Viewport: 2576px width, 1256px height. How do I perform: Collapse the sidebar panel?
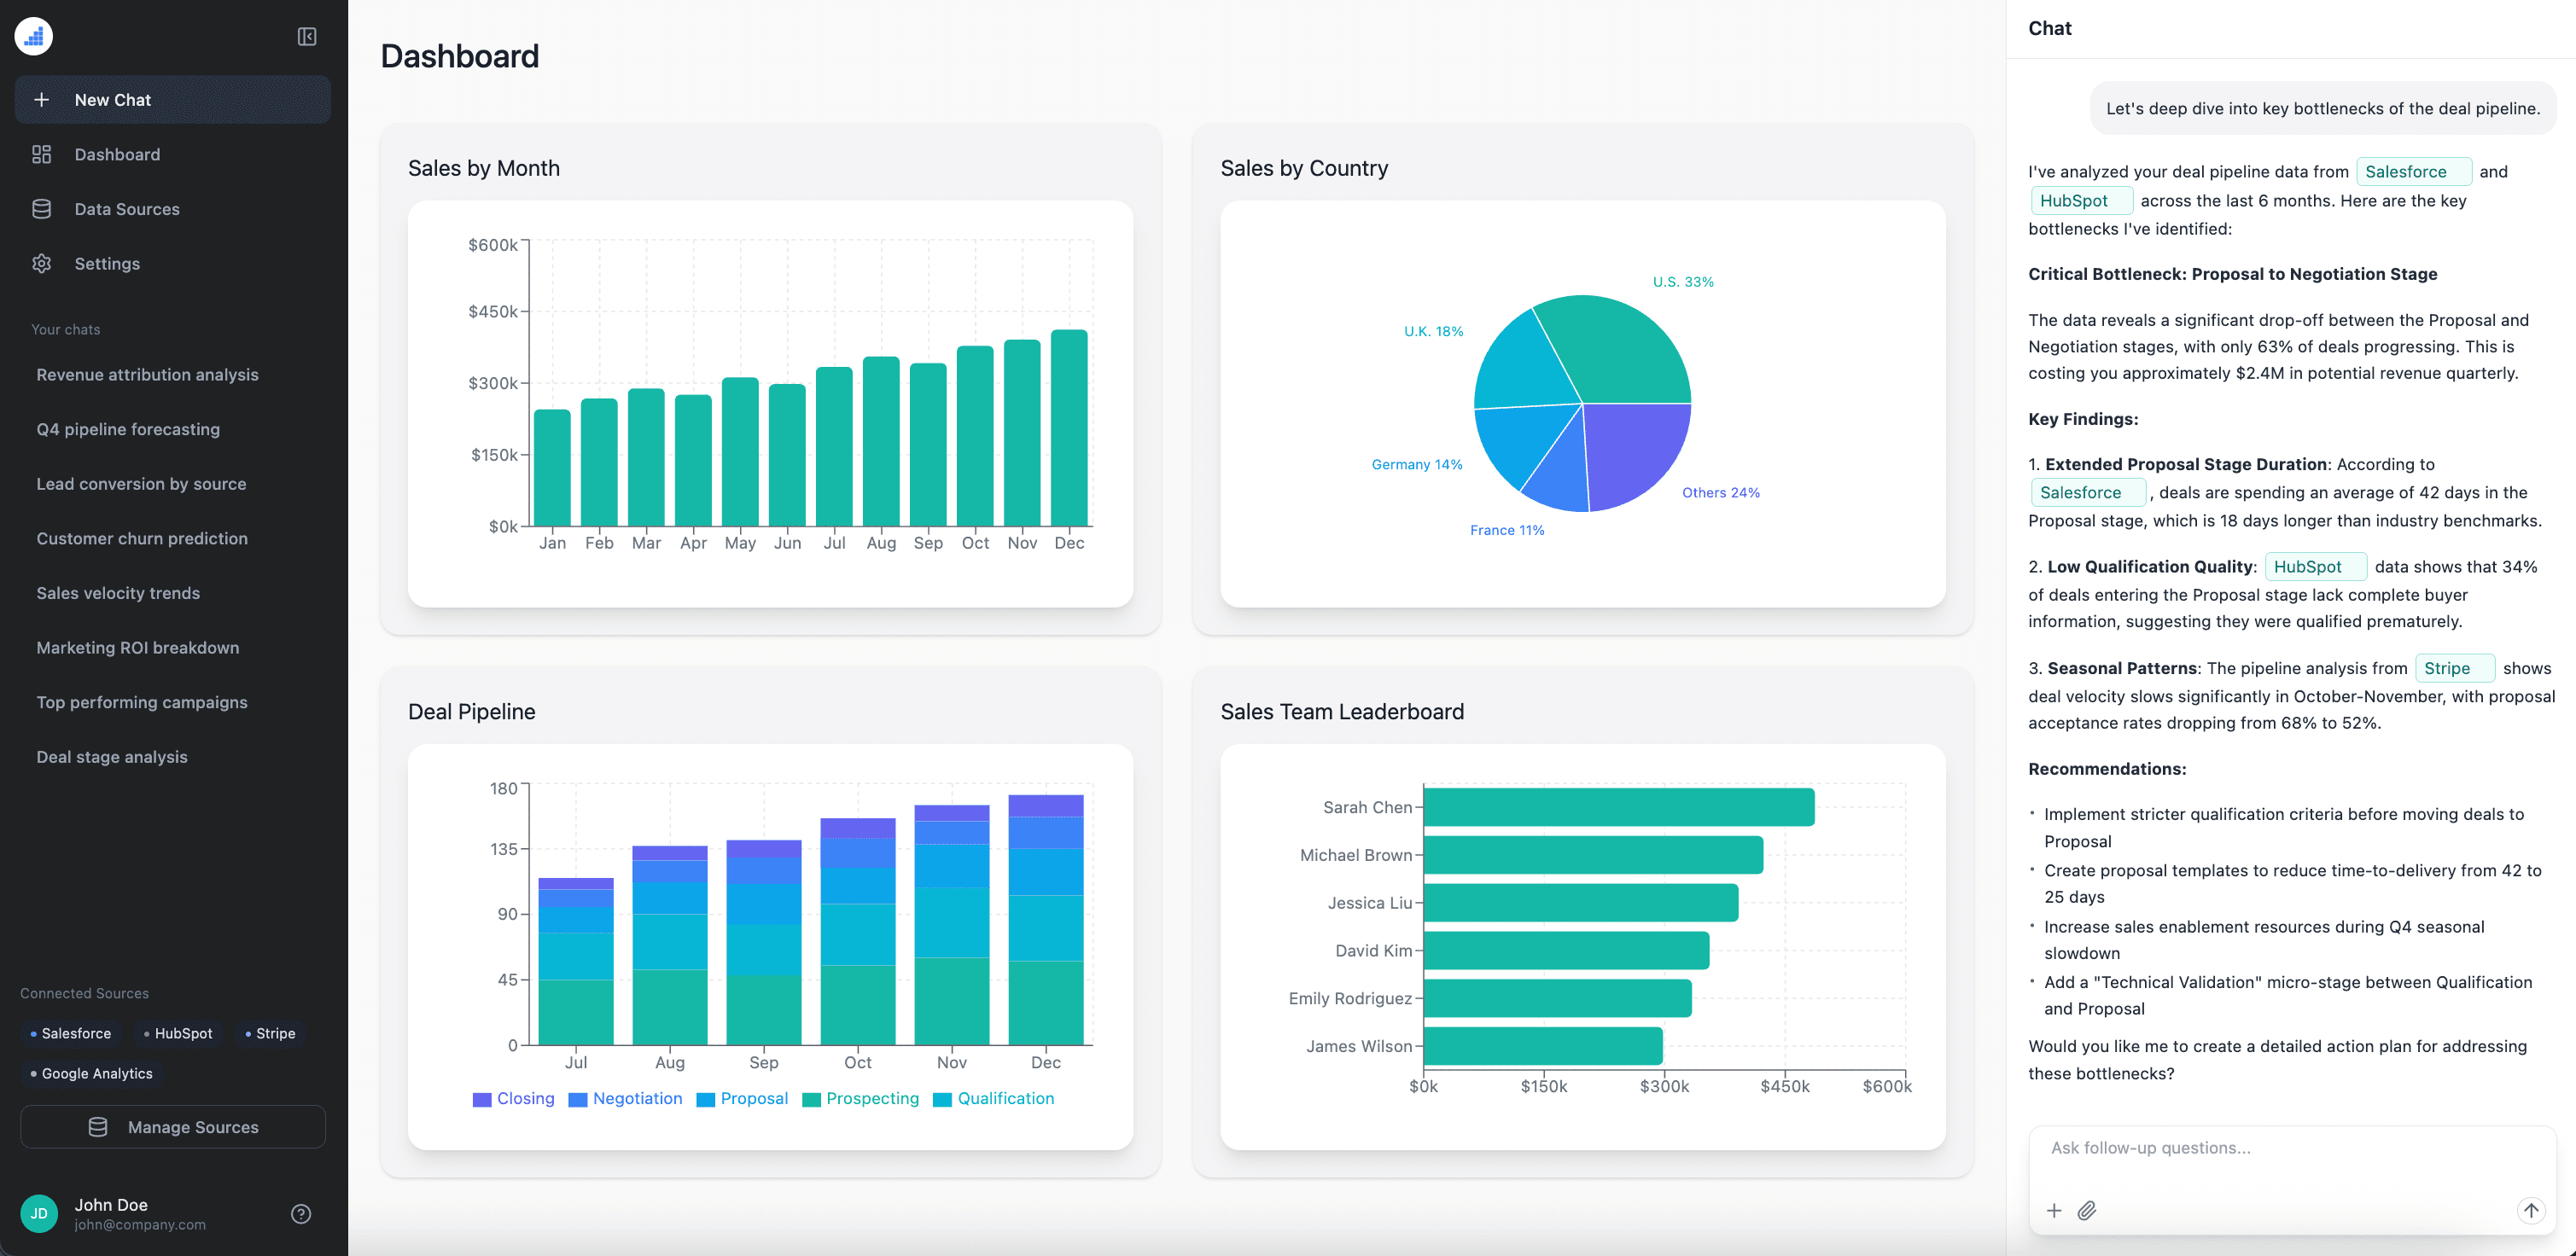[x=306, y=36]
